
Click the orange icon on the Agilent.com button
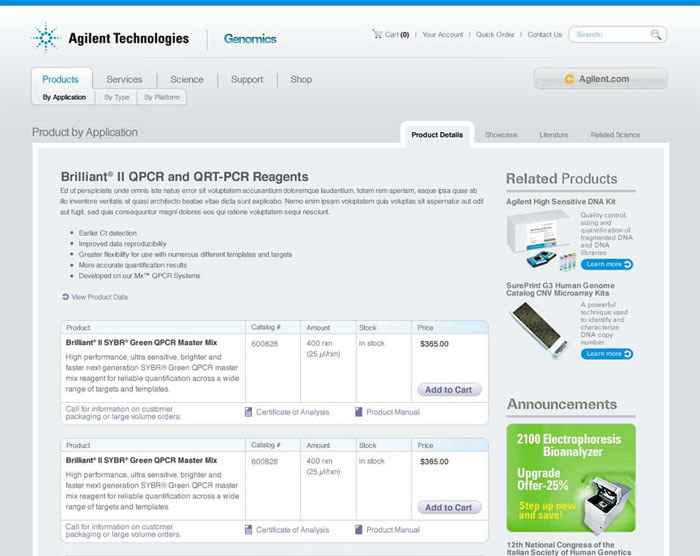569,79
